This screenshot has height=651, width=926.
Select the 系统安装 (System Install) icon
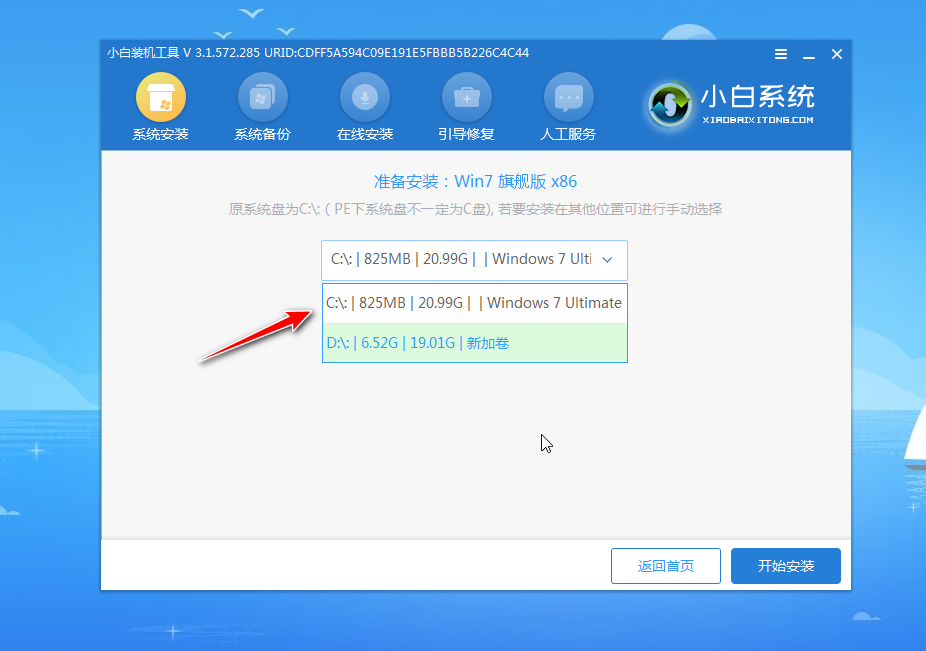coord(160,105)
